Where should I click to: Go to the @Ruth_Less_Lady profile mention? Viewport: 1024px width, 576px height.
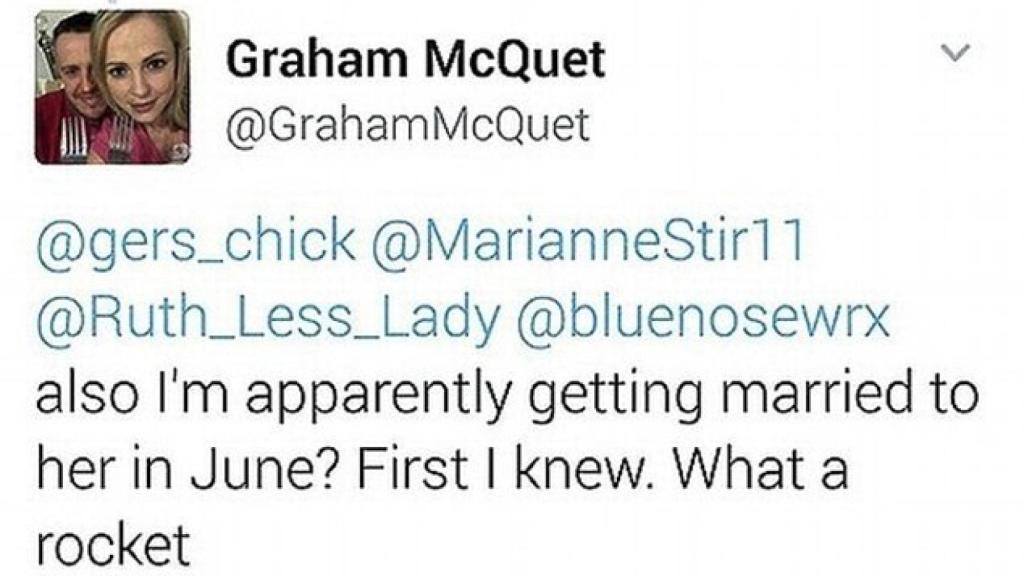[x=267, y=319]
